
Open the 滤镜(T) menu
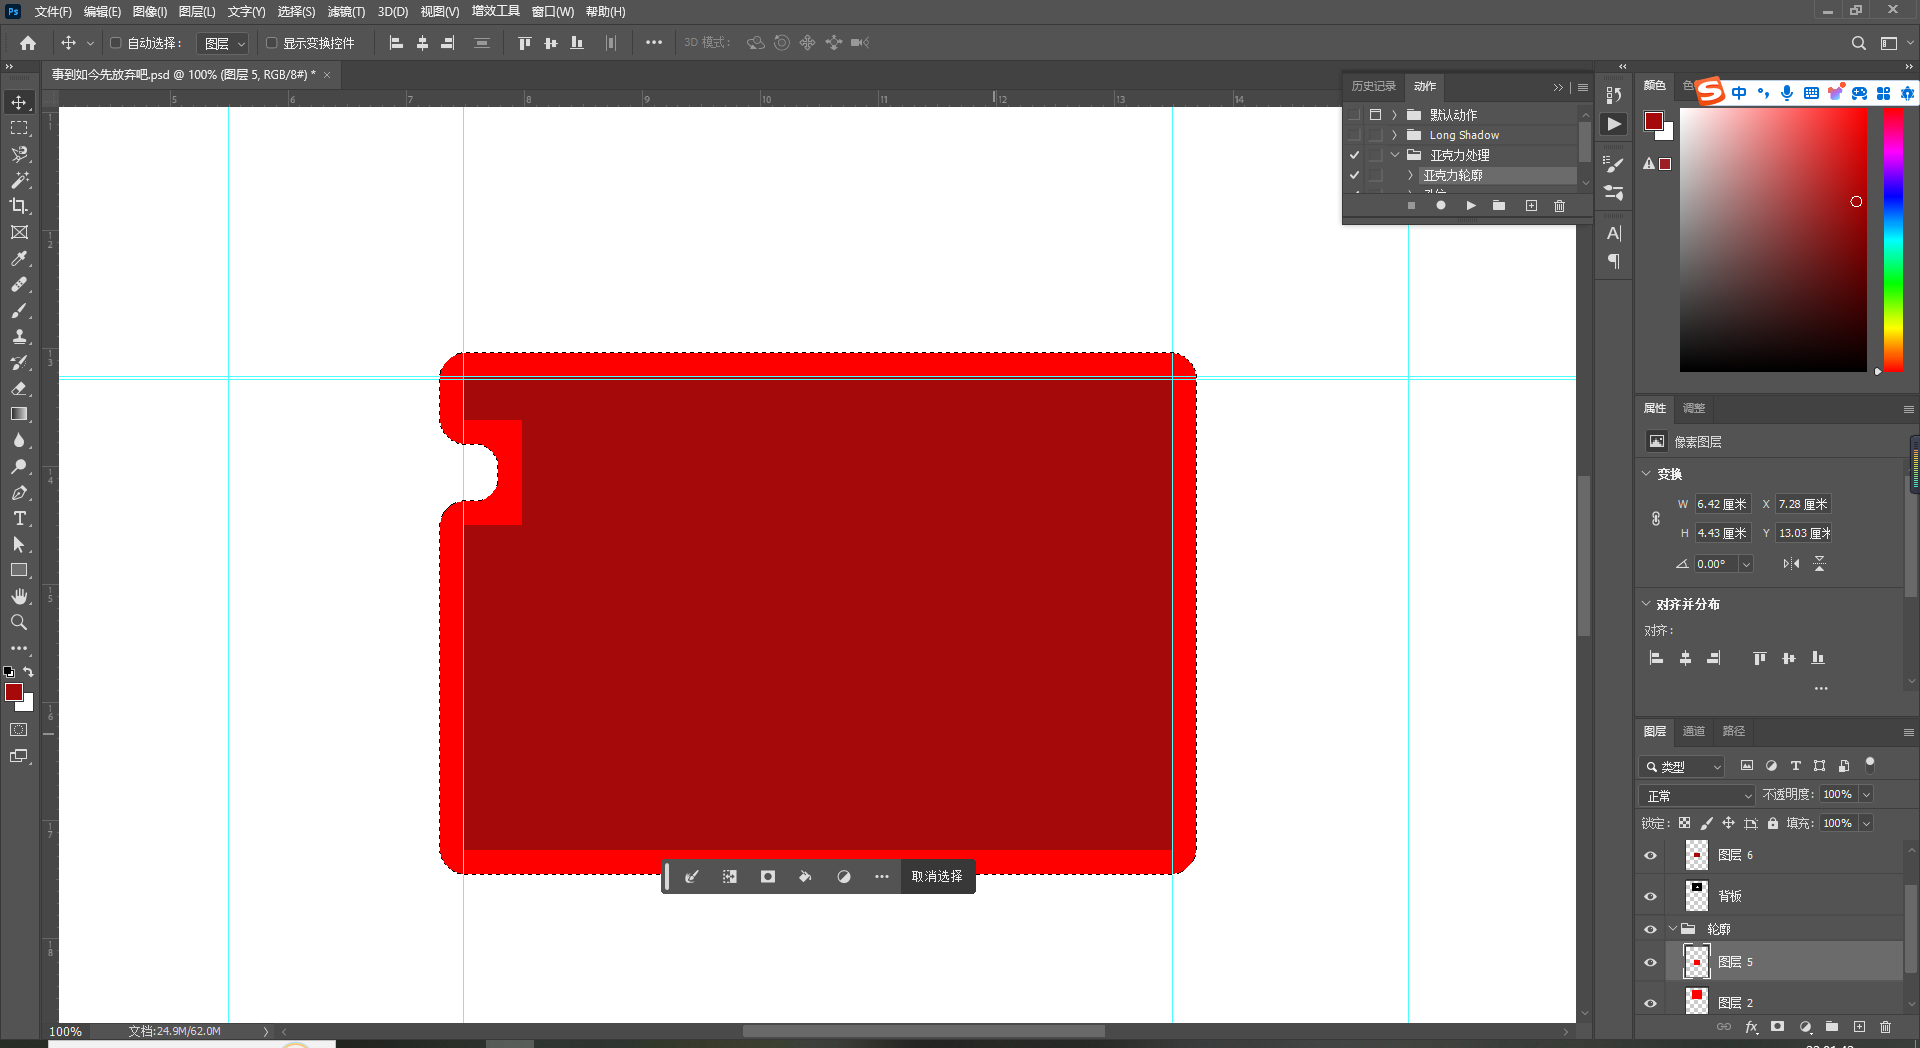pos(346,12)
